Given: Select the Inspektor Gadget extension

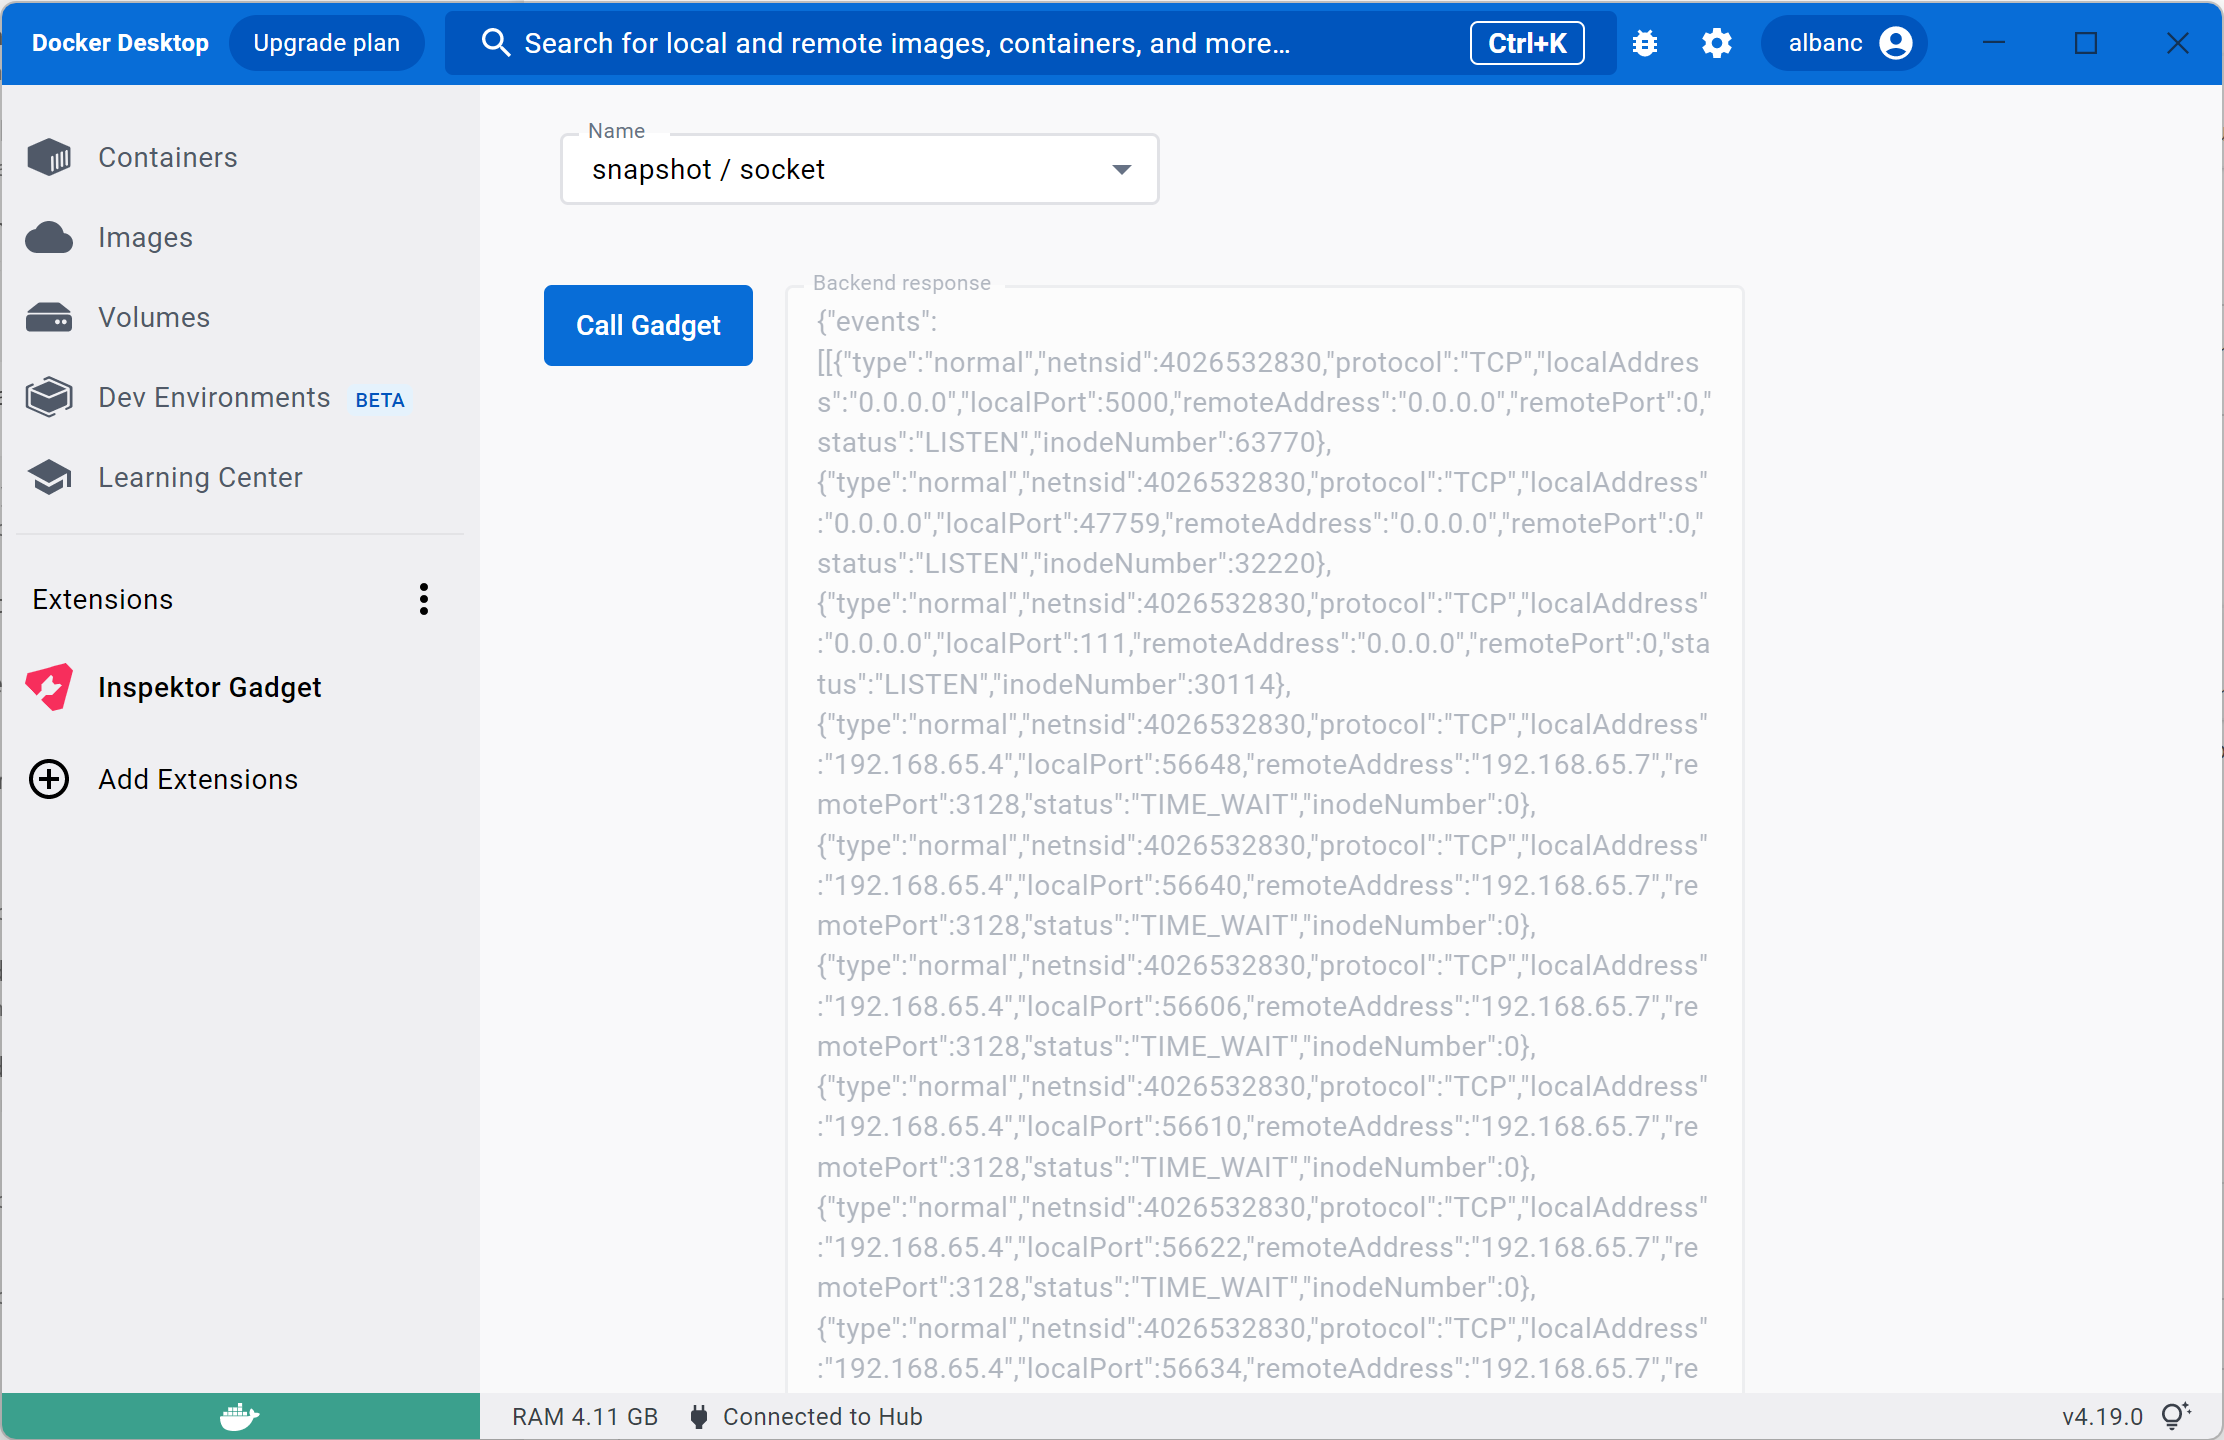Looking at the screenshot, I should tap(209, 687).
